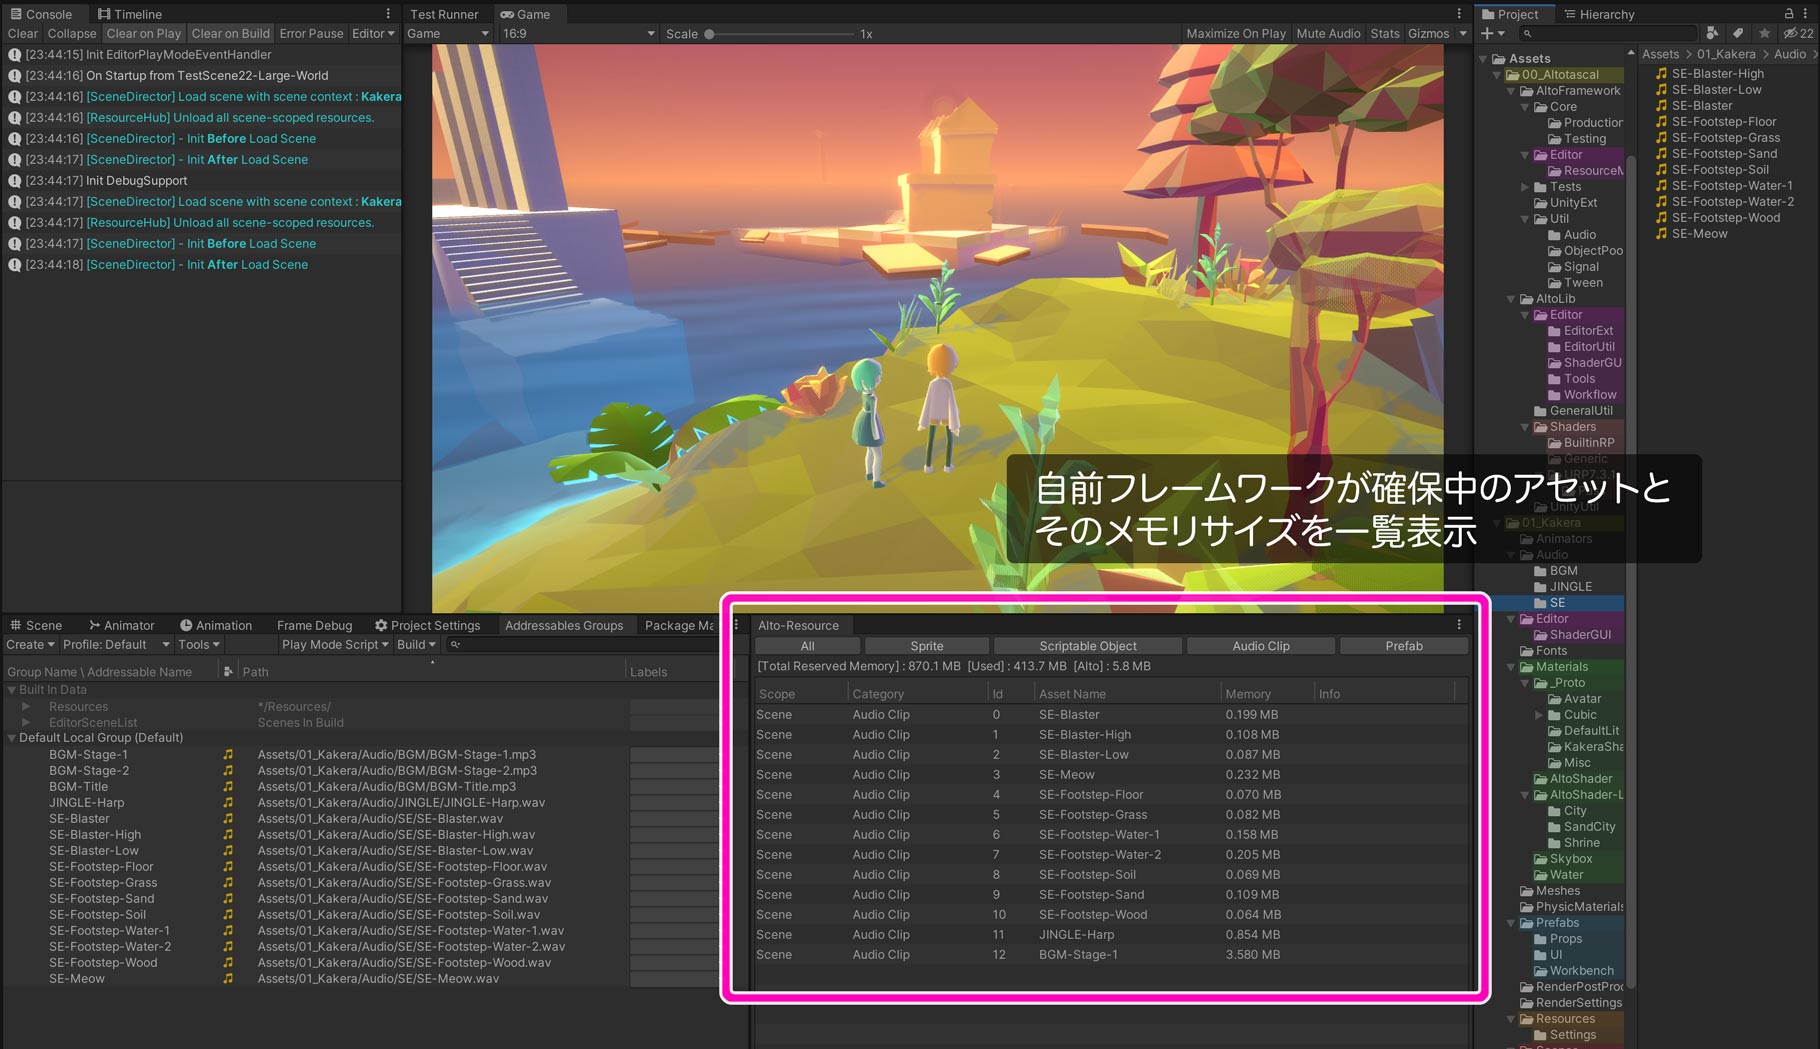Open the 16:9 aspect ratio dropdown
This screenshot has width=1820, height=1049.
[580, 33]
